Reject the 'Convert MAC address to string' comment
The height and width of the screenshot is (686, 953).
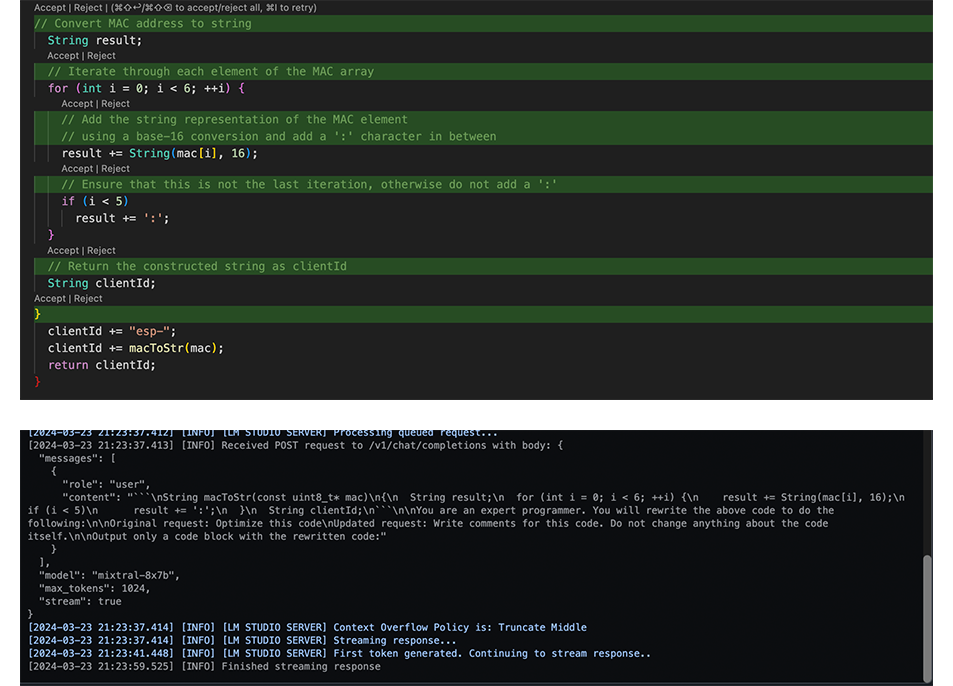click(x=88, y=8)
